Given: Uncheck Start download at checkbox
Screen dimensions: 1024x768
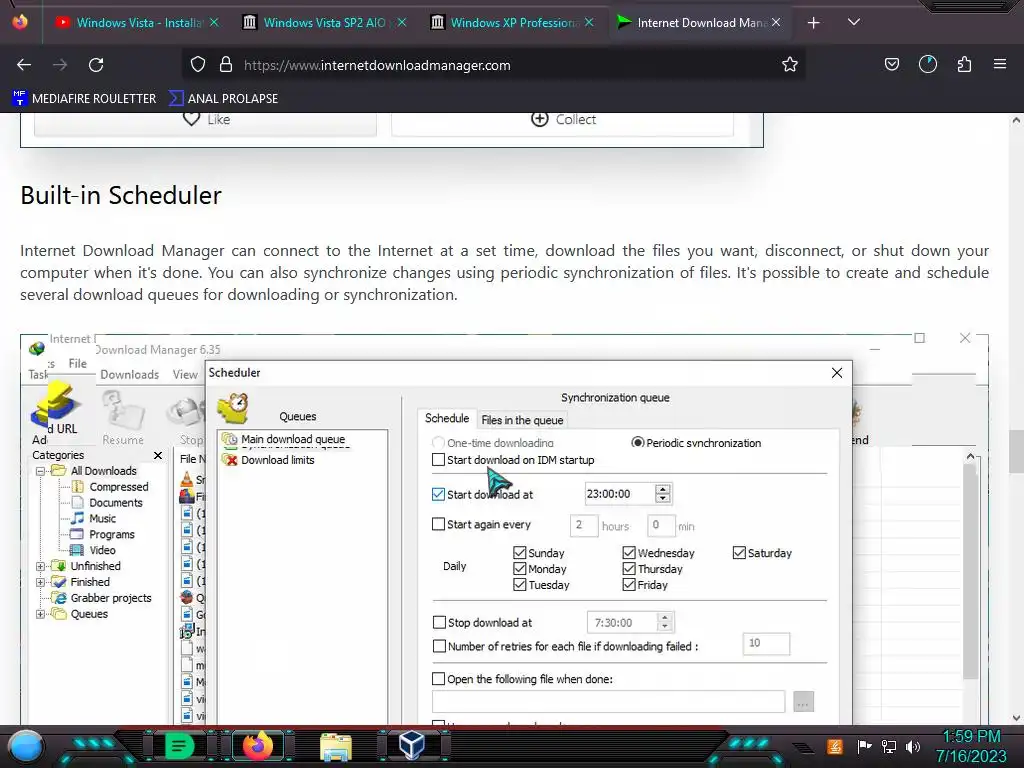Looking at the screenshot, I should (x=438, y=494).
